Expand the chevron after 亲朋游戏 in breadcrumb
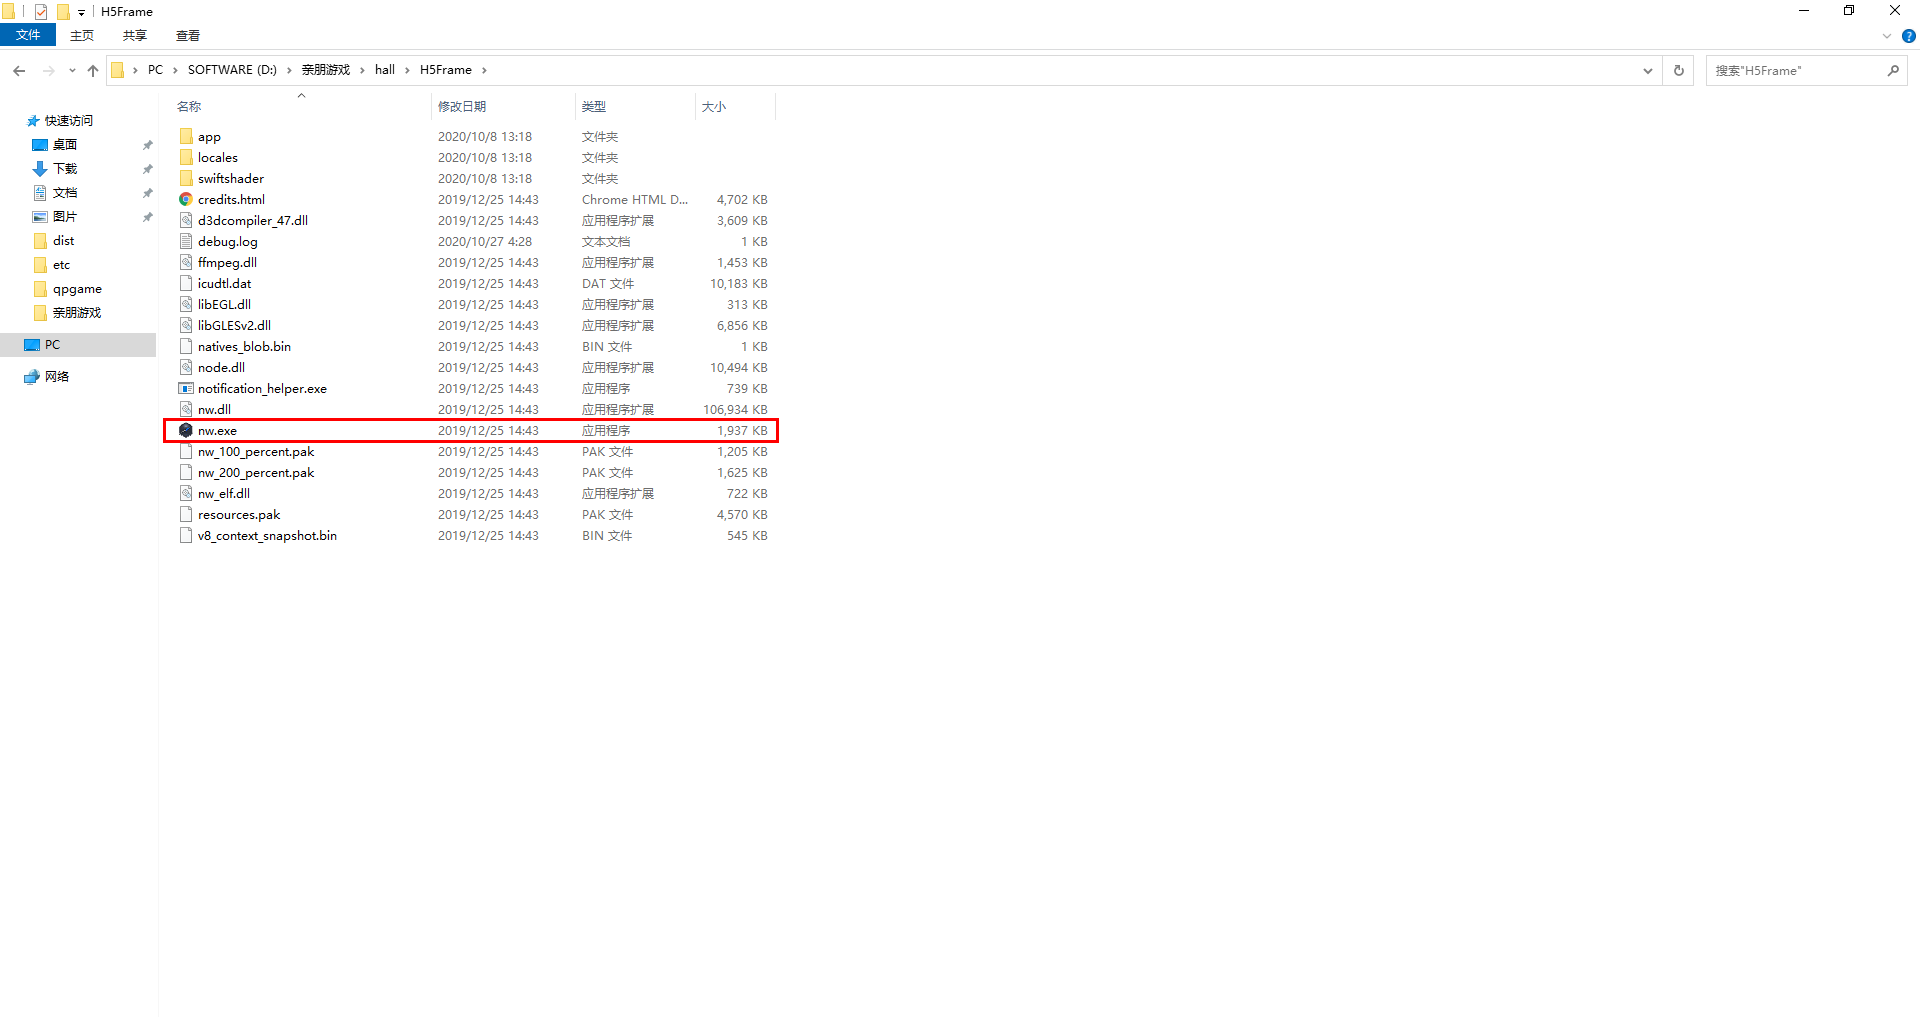This screenshot has height=1017, width=1920. [362, 70]
